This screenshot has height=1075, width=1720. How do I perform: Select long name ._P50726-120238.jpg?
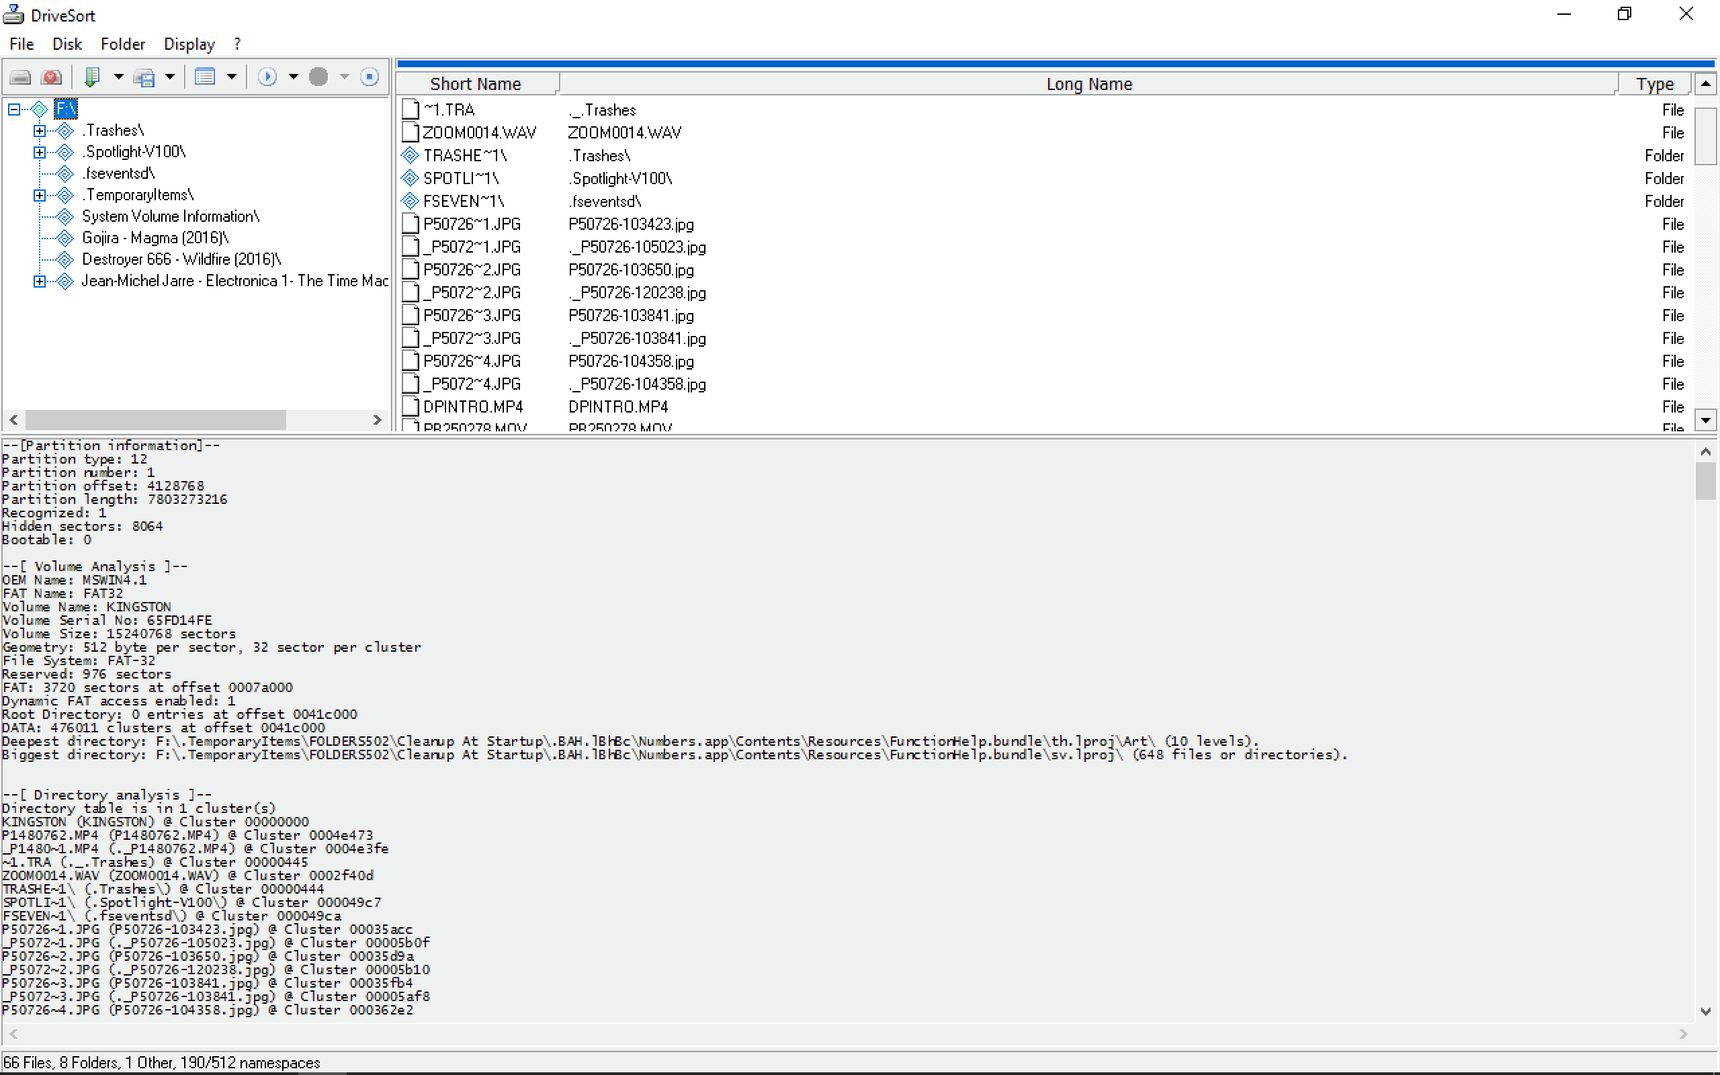tap(637, 293)
